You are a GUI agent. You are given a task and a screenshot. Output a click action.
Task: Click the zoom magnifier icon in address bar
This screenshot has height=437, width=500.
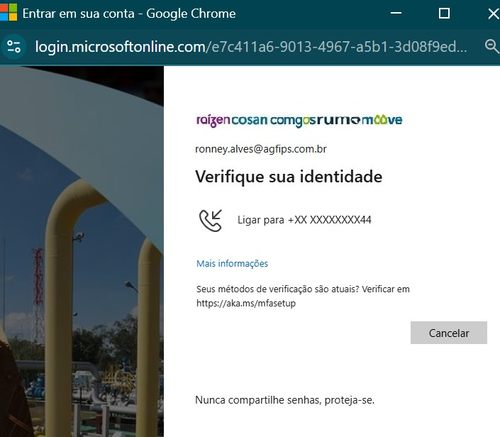(x=492, y=46)
